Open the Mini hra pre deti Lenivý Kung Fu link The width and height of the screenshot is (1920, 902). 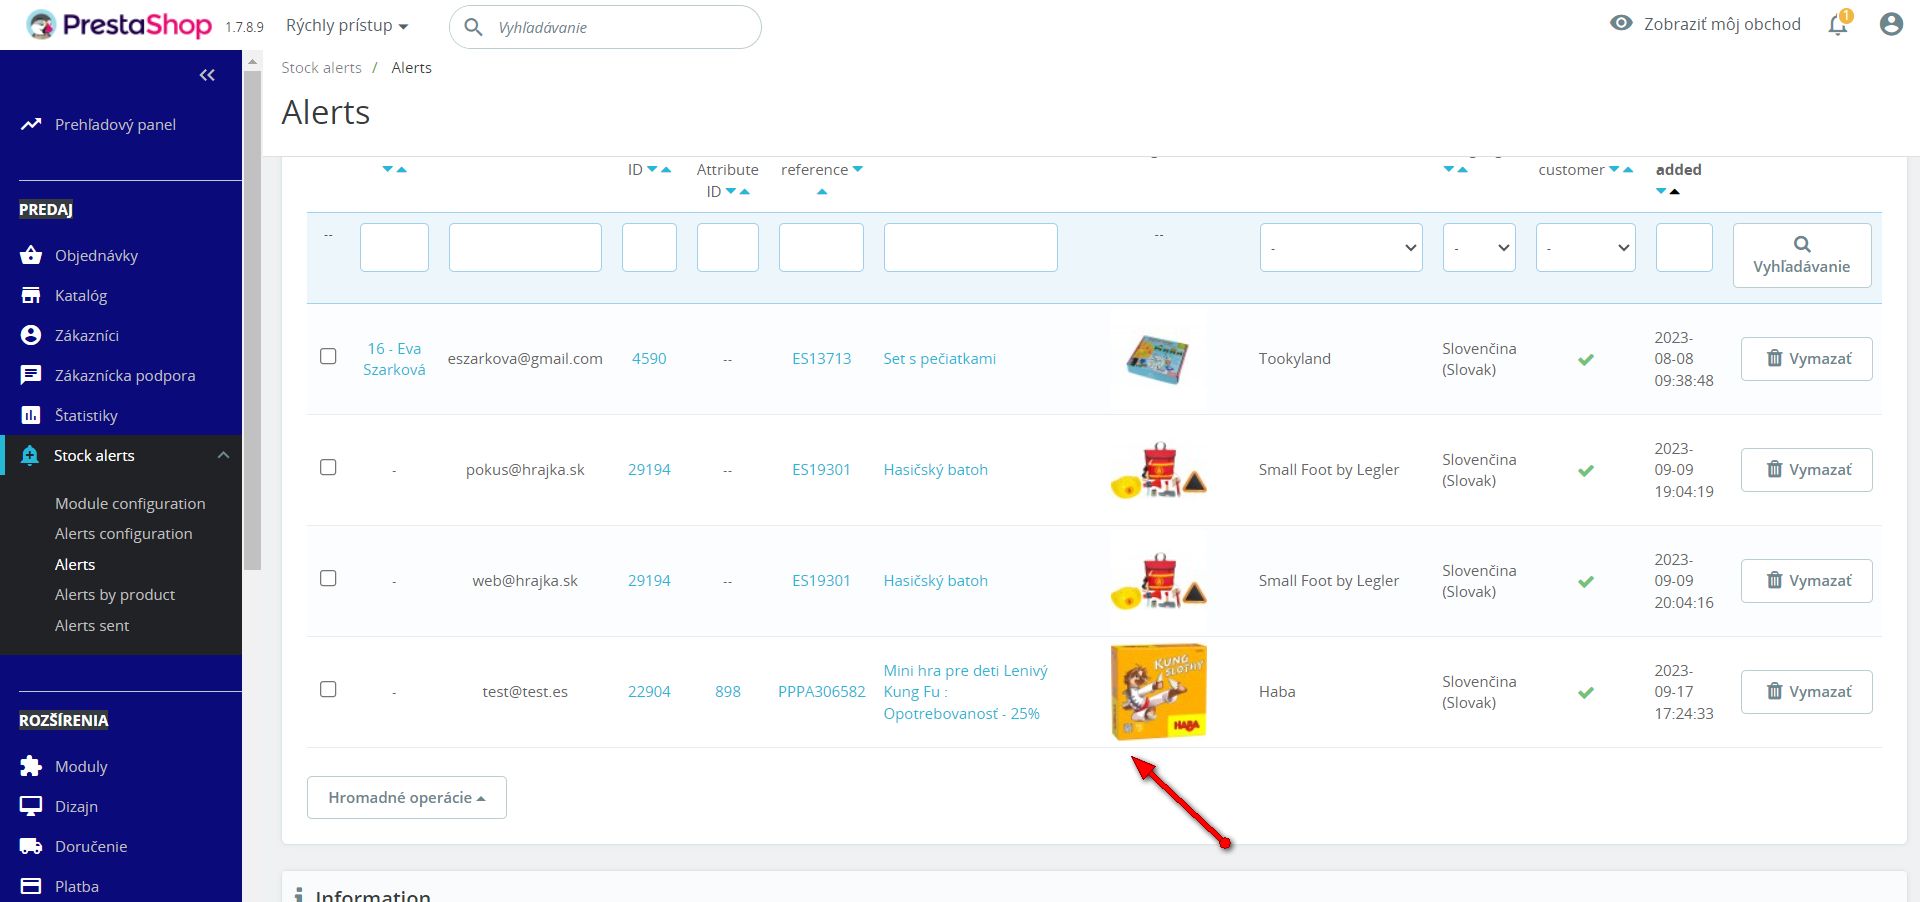[965, 692]
